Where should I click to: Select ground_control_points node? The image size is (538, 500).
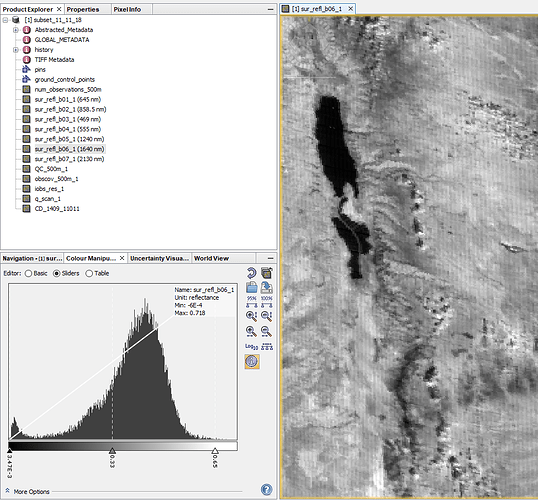tap(65, 80)
